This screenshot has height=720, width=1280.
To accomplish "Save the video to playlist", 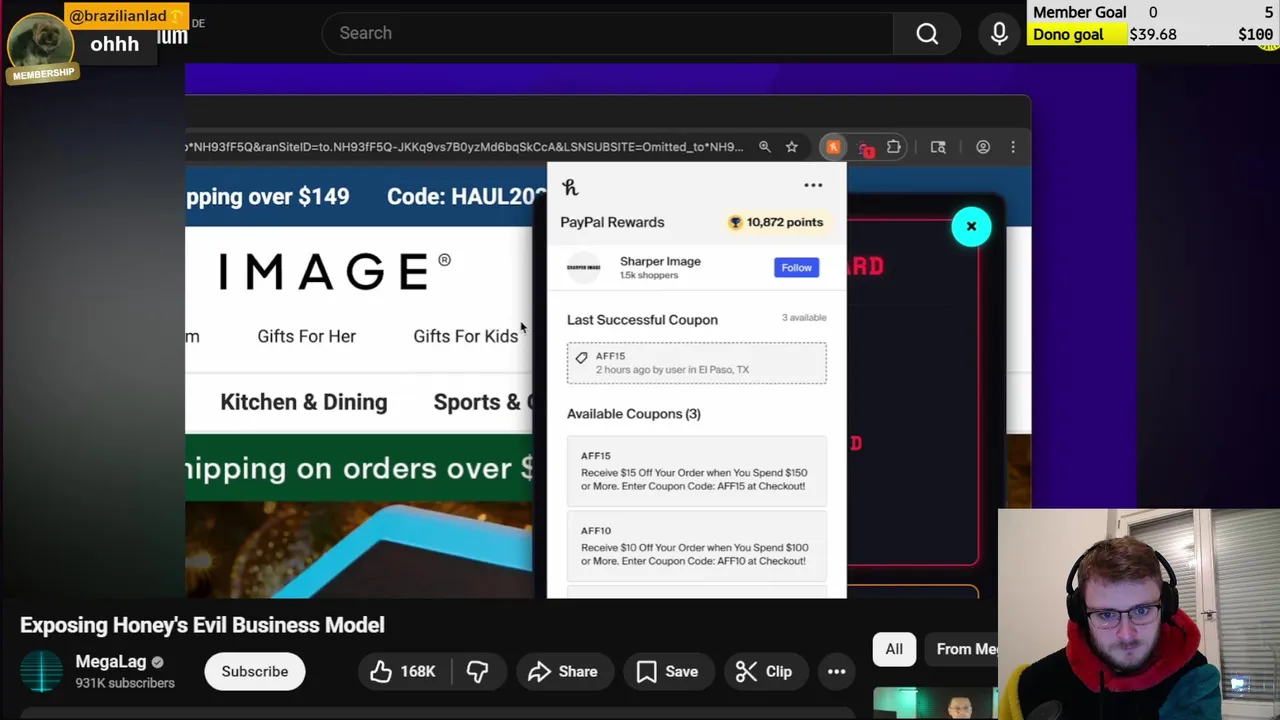I will tap(667, 671).
